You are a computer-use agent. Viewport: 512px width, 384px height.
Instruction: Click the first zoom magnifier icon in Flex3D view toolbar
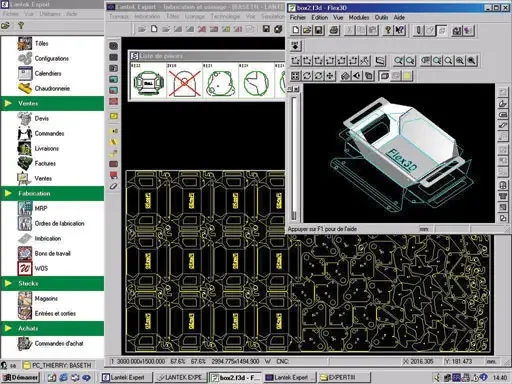(398, 60)
